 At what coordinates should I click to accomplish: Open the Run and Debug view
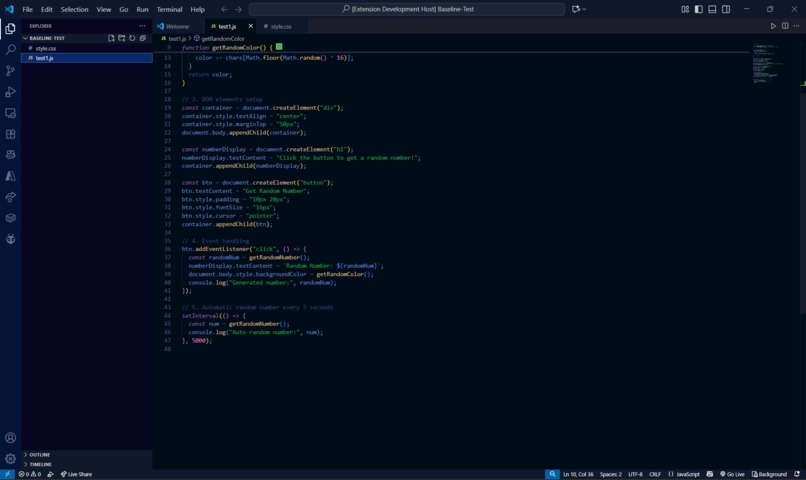[x=10, y=91]
